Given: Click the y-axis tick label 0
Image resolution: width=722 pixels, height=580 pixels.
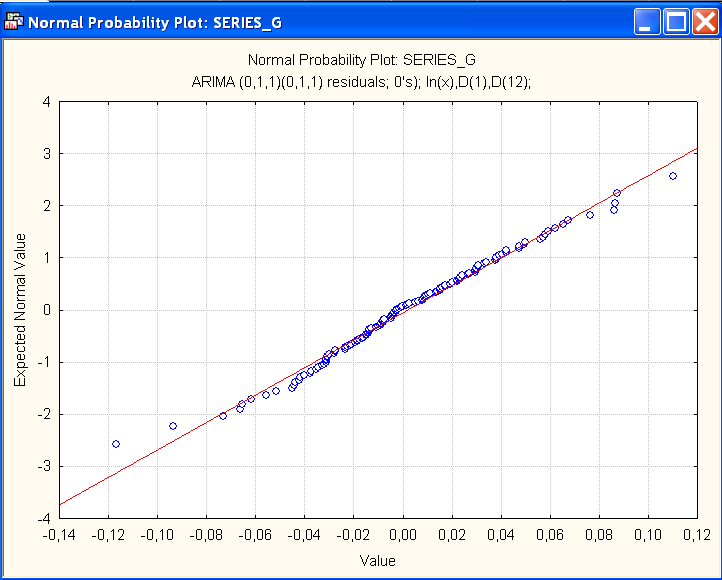Looking at the screenshot, I should [47, 310].
